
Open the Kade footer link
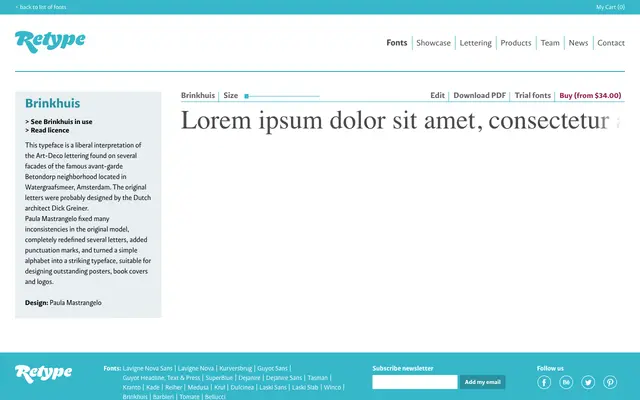(153, 387)
